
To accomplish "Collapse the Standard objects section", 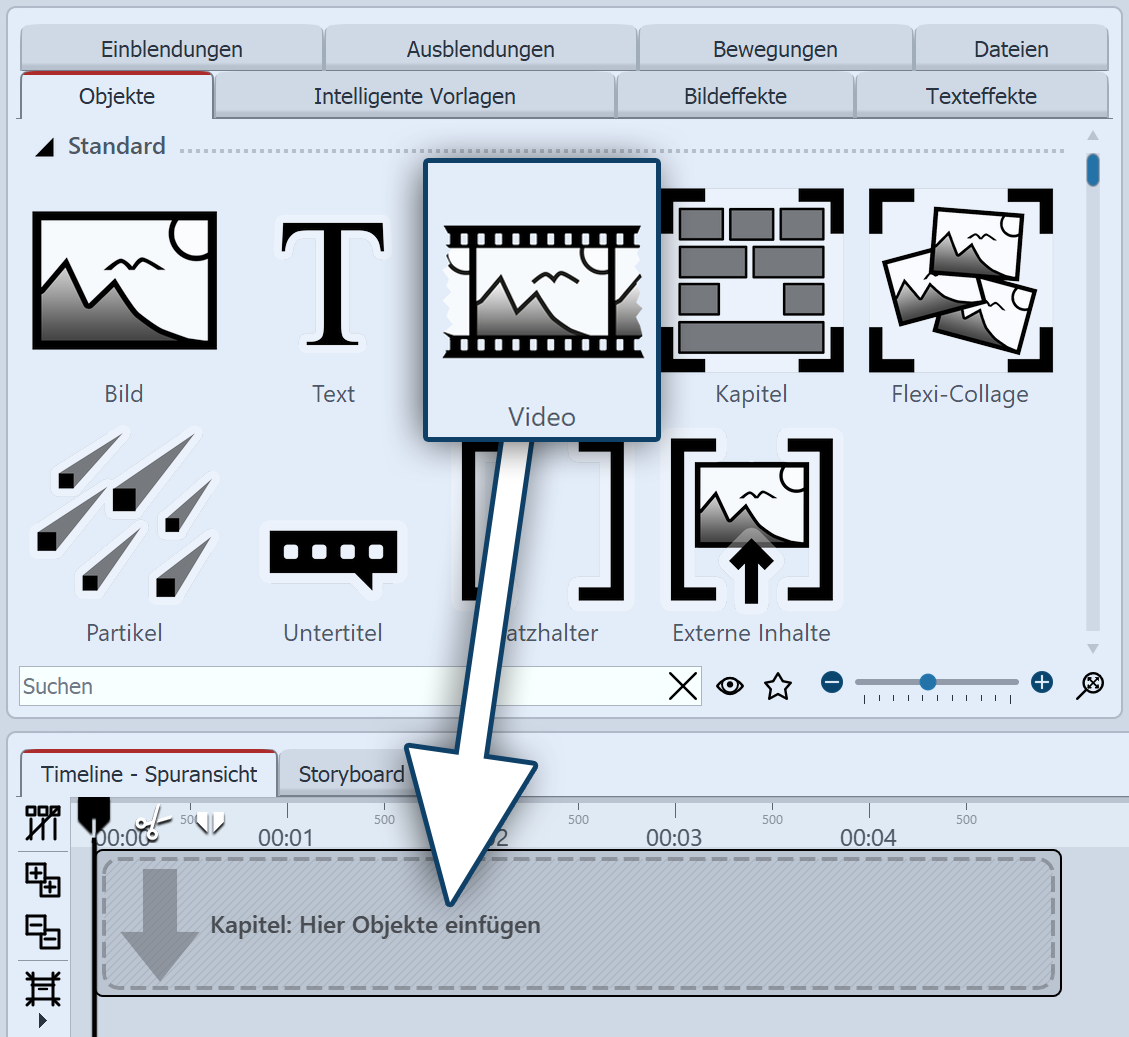I will 44,146.
